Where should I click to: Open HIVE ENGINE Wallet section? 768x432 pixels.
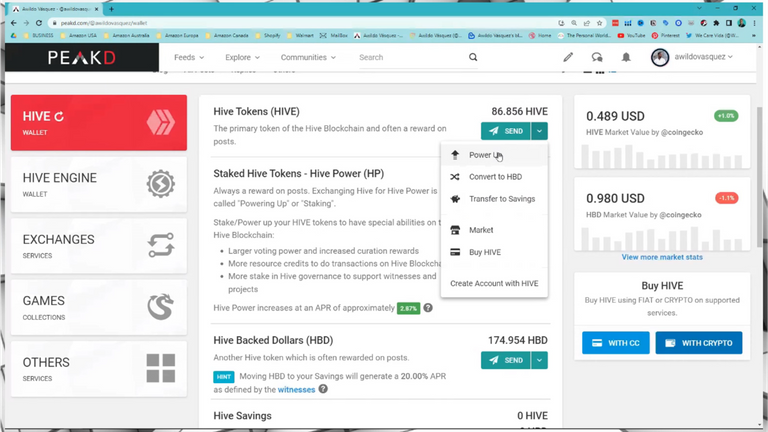coord(99,184)
